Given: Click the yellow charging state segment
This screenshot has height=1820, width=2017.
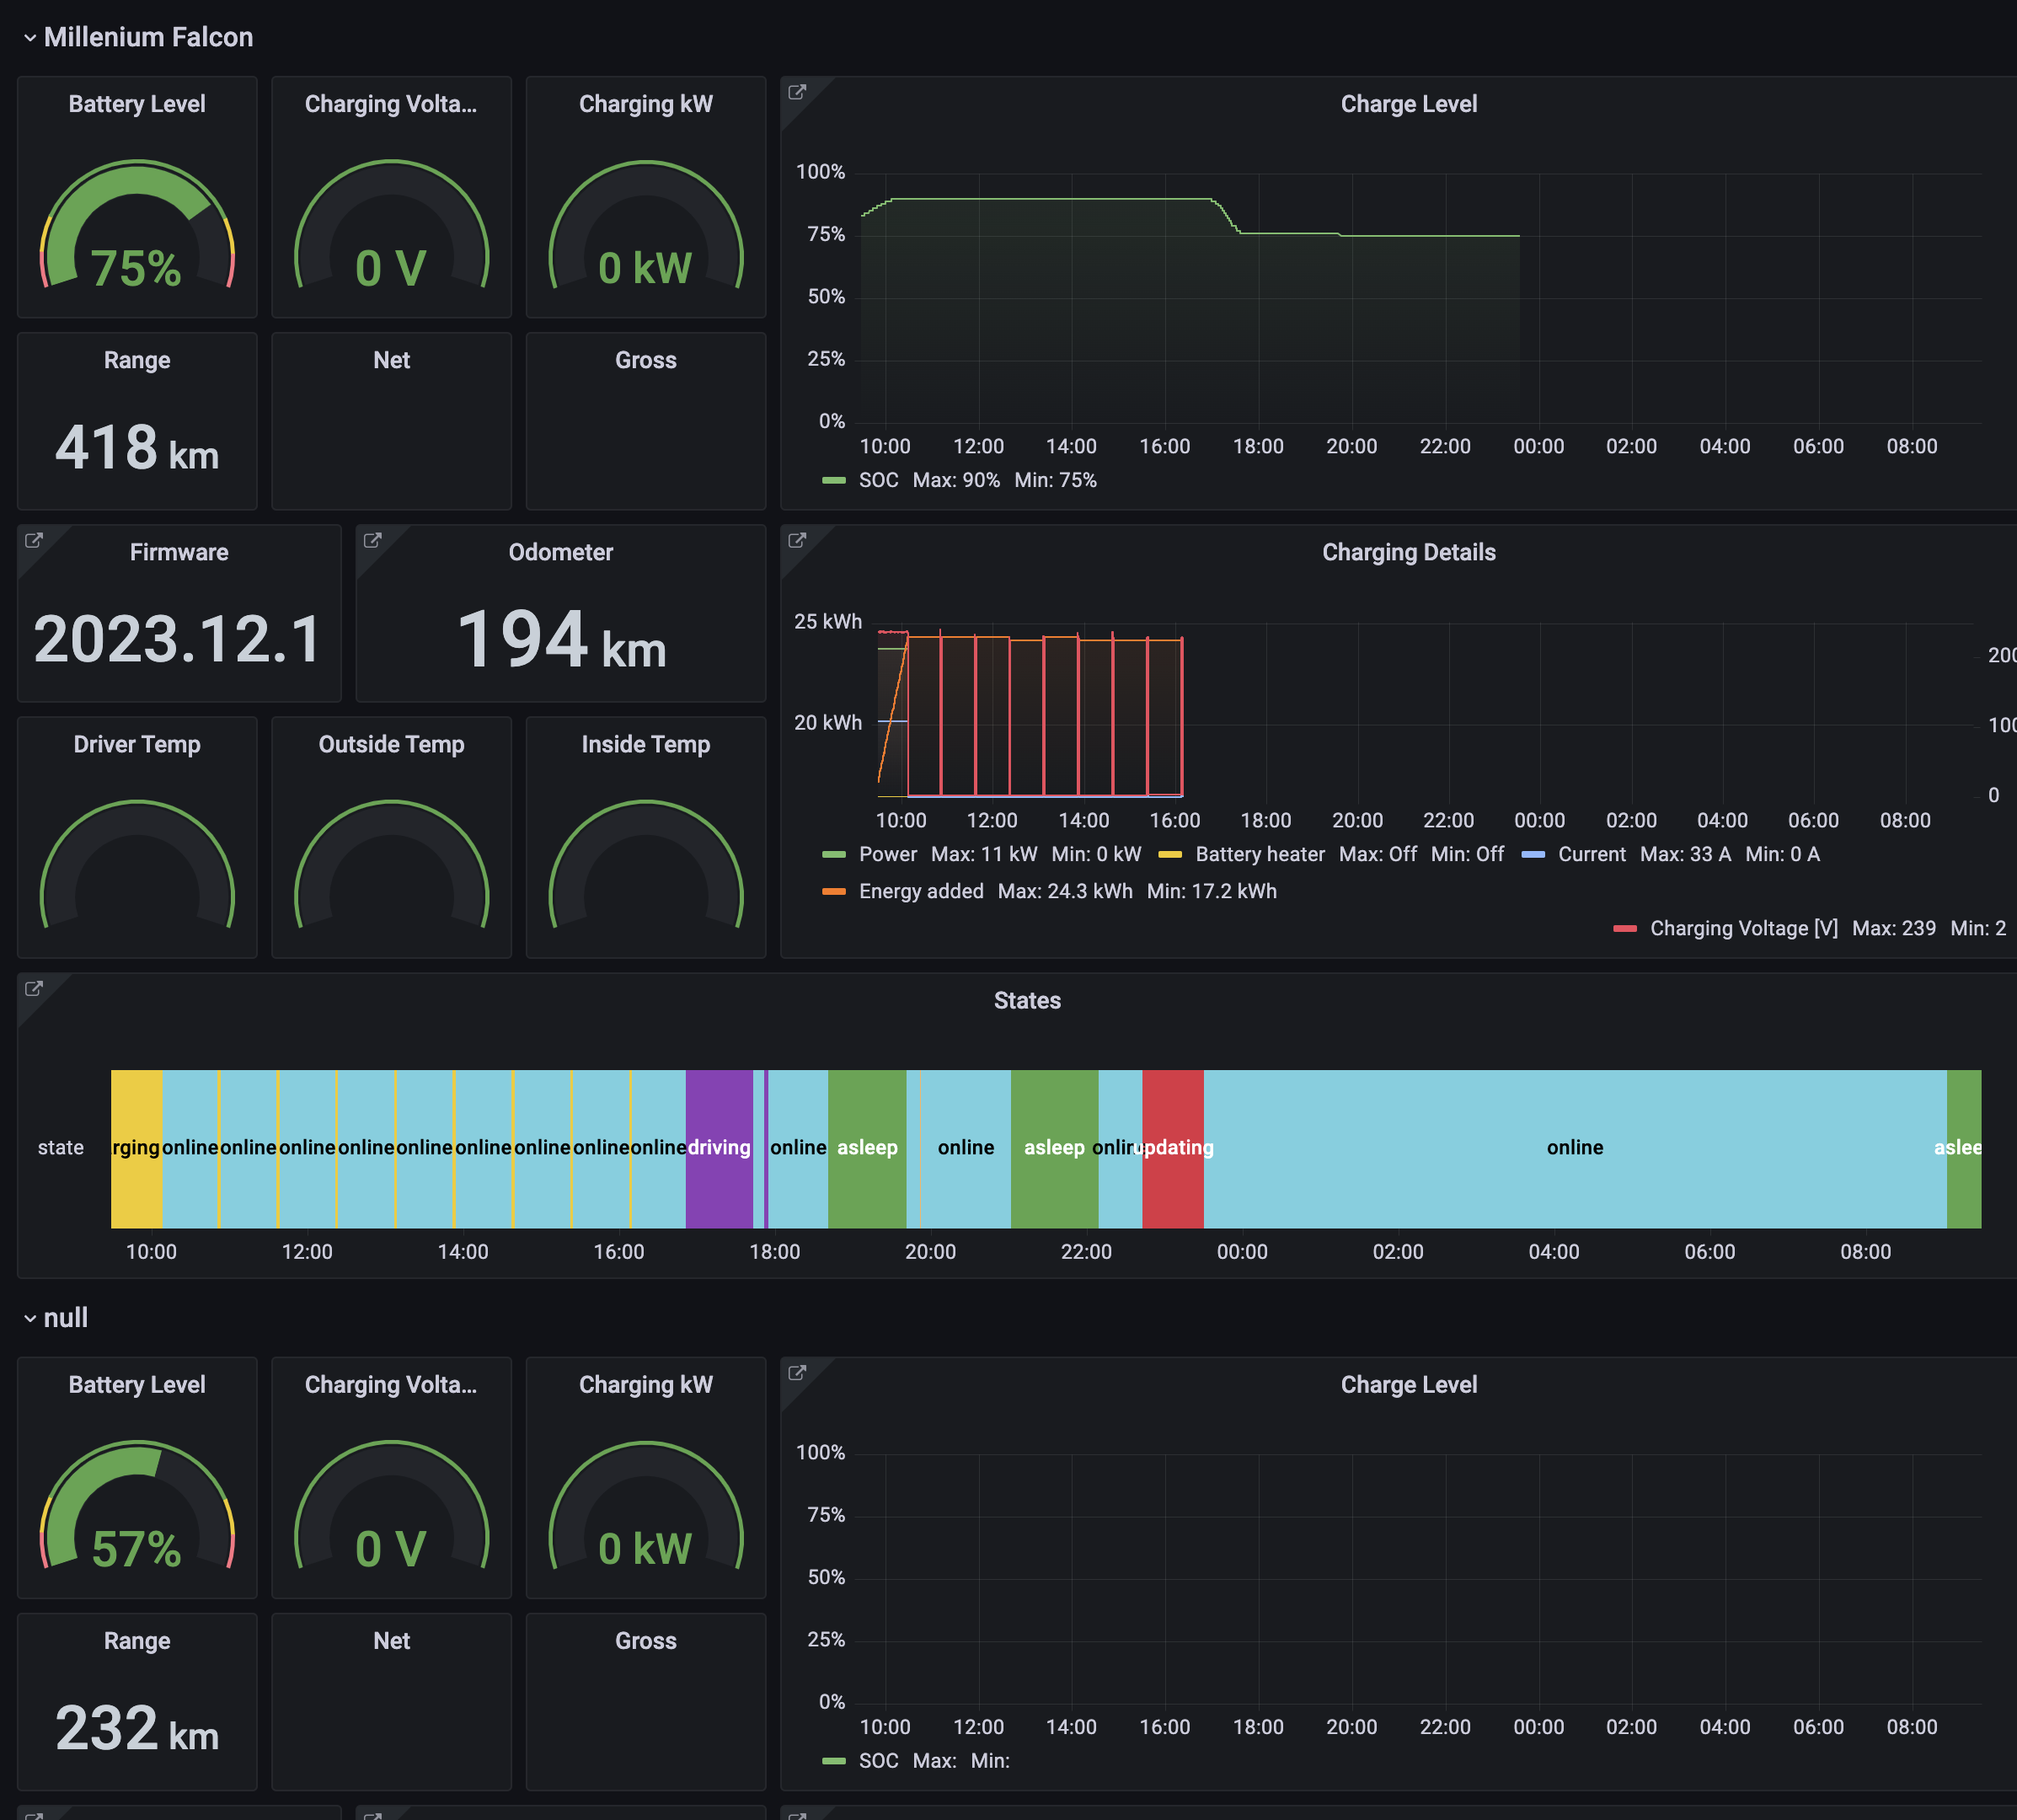Looking at the screenshot, I should coord(136,1149).
